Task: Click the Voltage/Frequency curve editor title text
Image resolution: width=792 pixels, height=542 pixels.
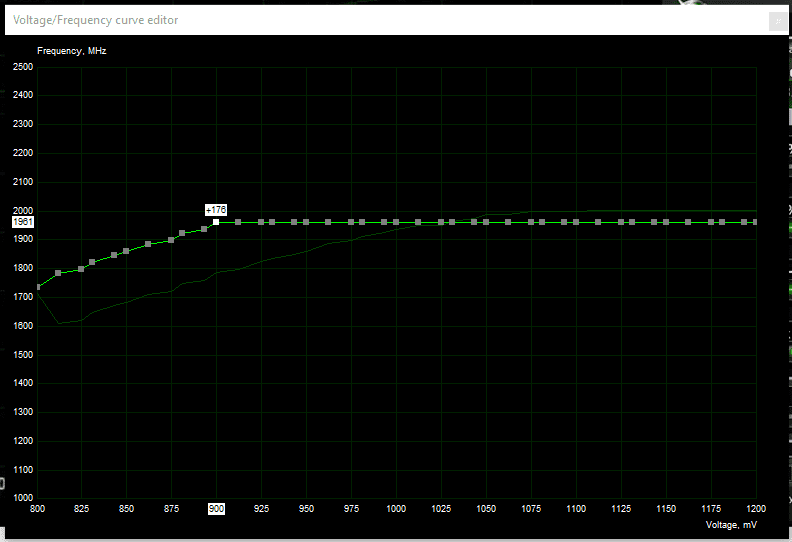Action: 95,20
